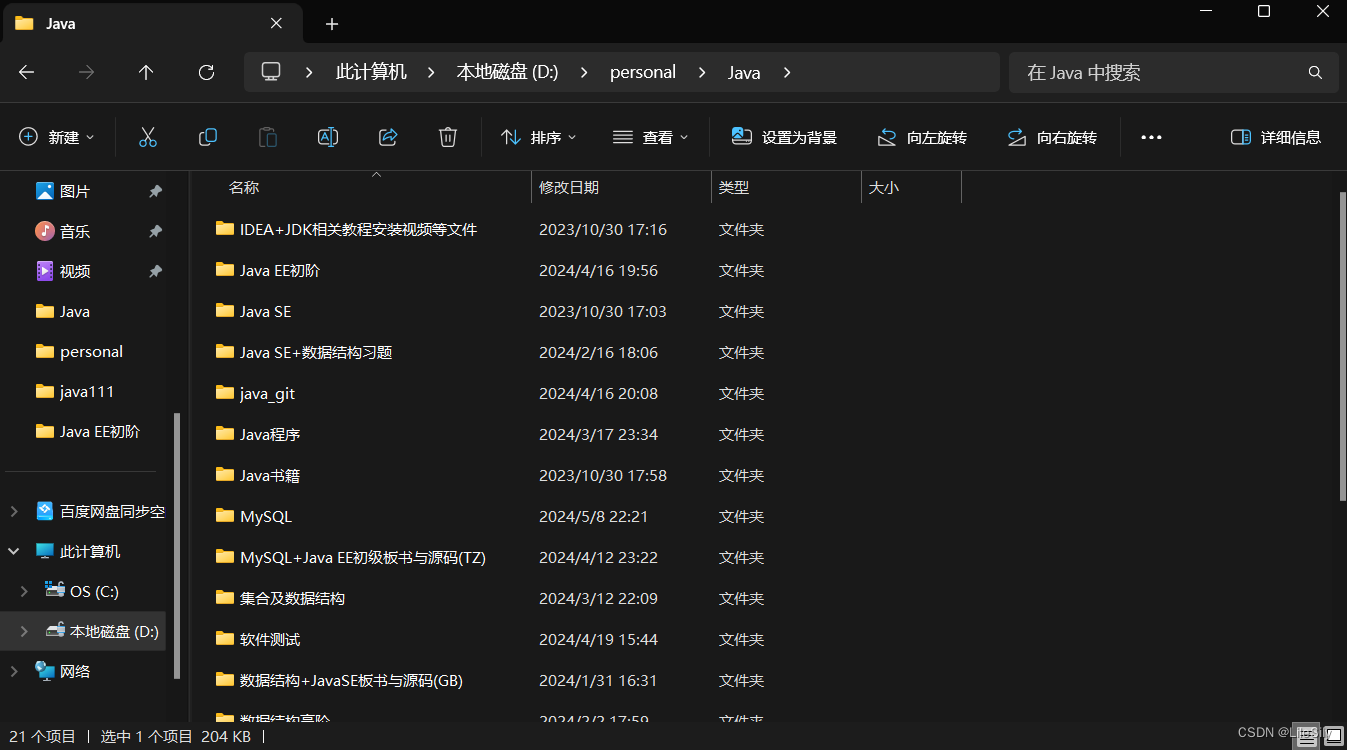Screen dimensions: 1347x750
Task: Click the Share icon in toolbar
Action: point(388,137)
